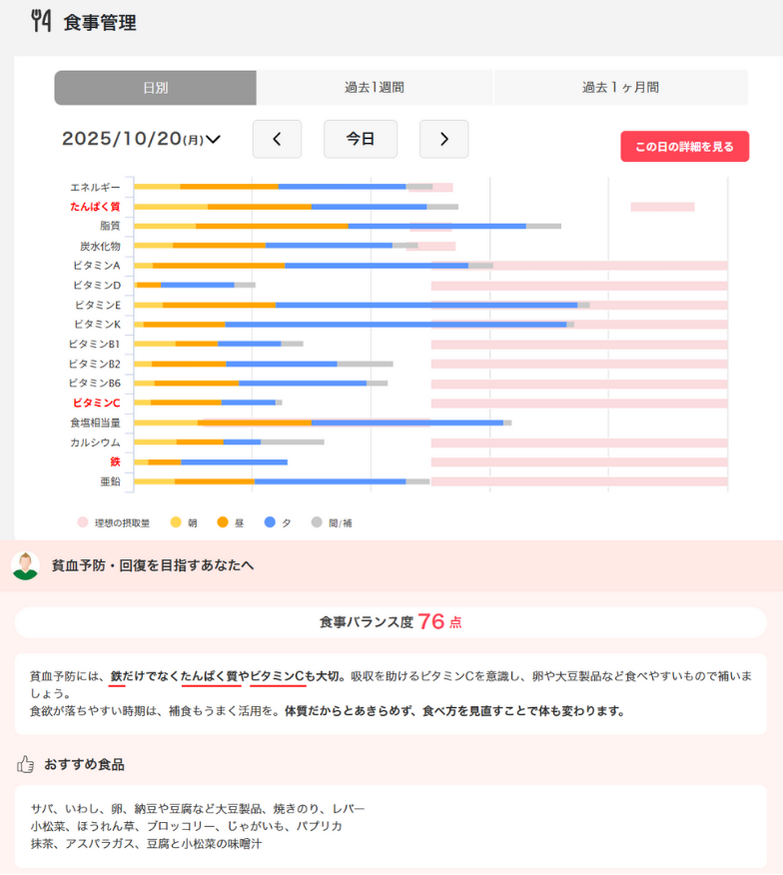
Task: Click the blue 夕 legend dot
Action: (270, 522)
